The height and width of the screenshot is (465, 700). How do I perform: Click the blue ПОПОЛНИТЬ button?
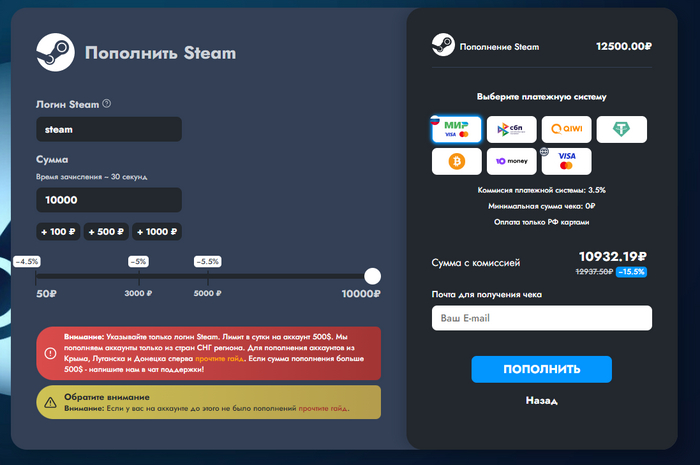point(542,369)
